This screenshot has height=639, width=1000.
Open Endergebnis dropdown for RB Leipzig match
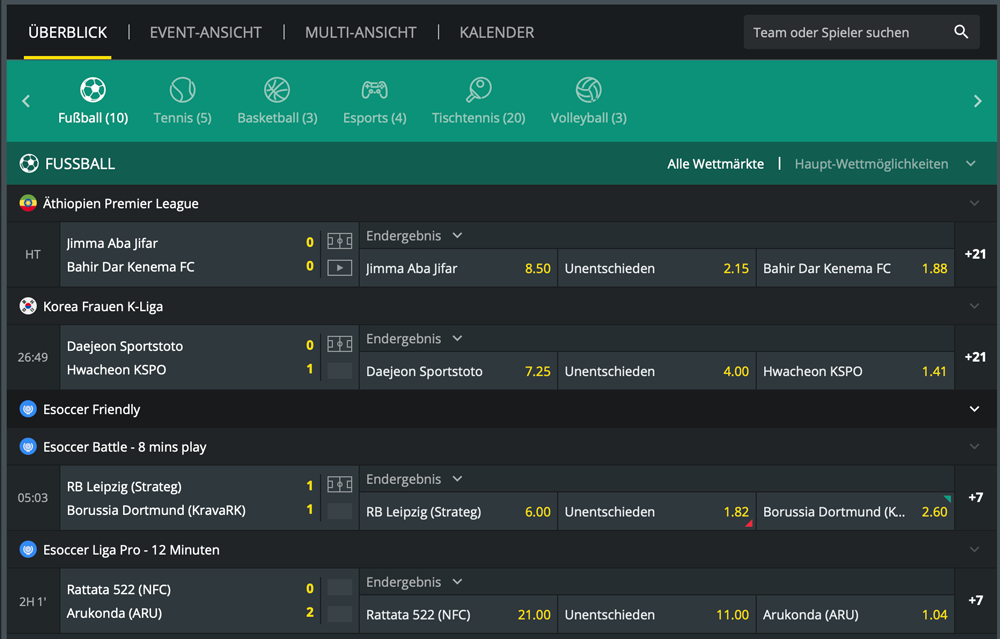pos(414,479)
